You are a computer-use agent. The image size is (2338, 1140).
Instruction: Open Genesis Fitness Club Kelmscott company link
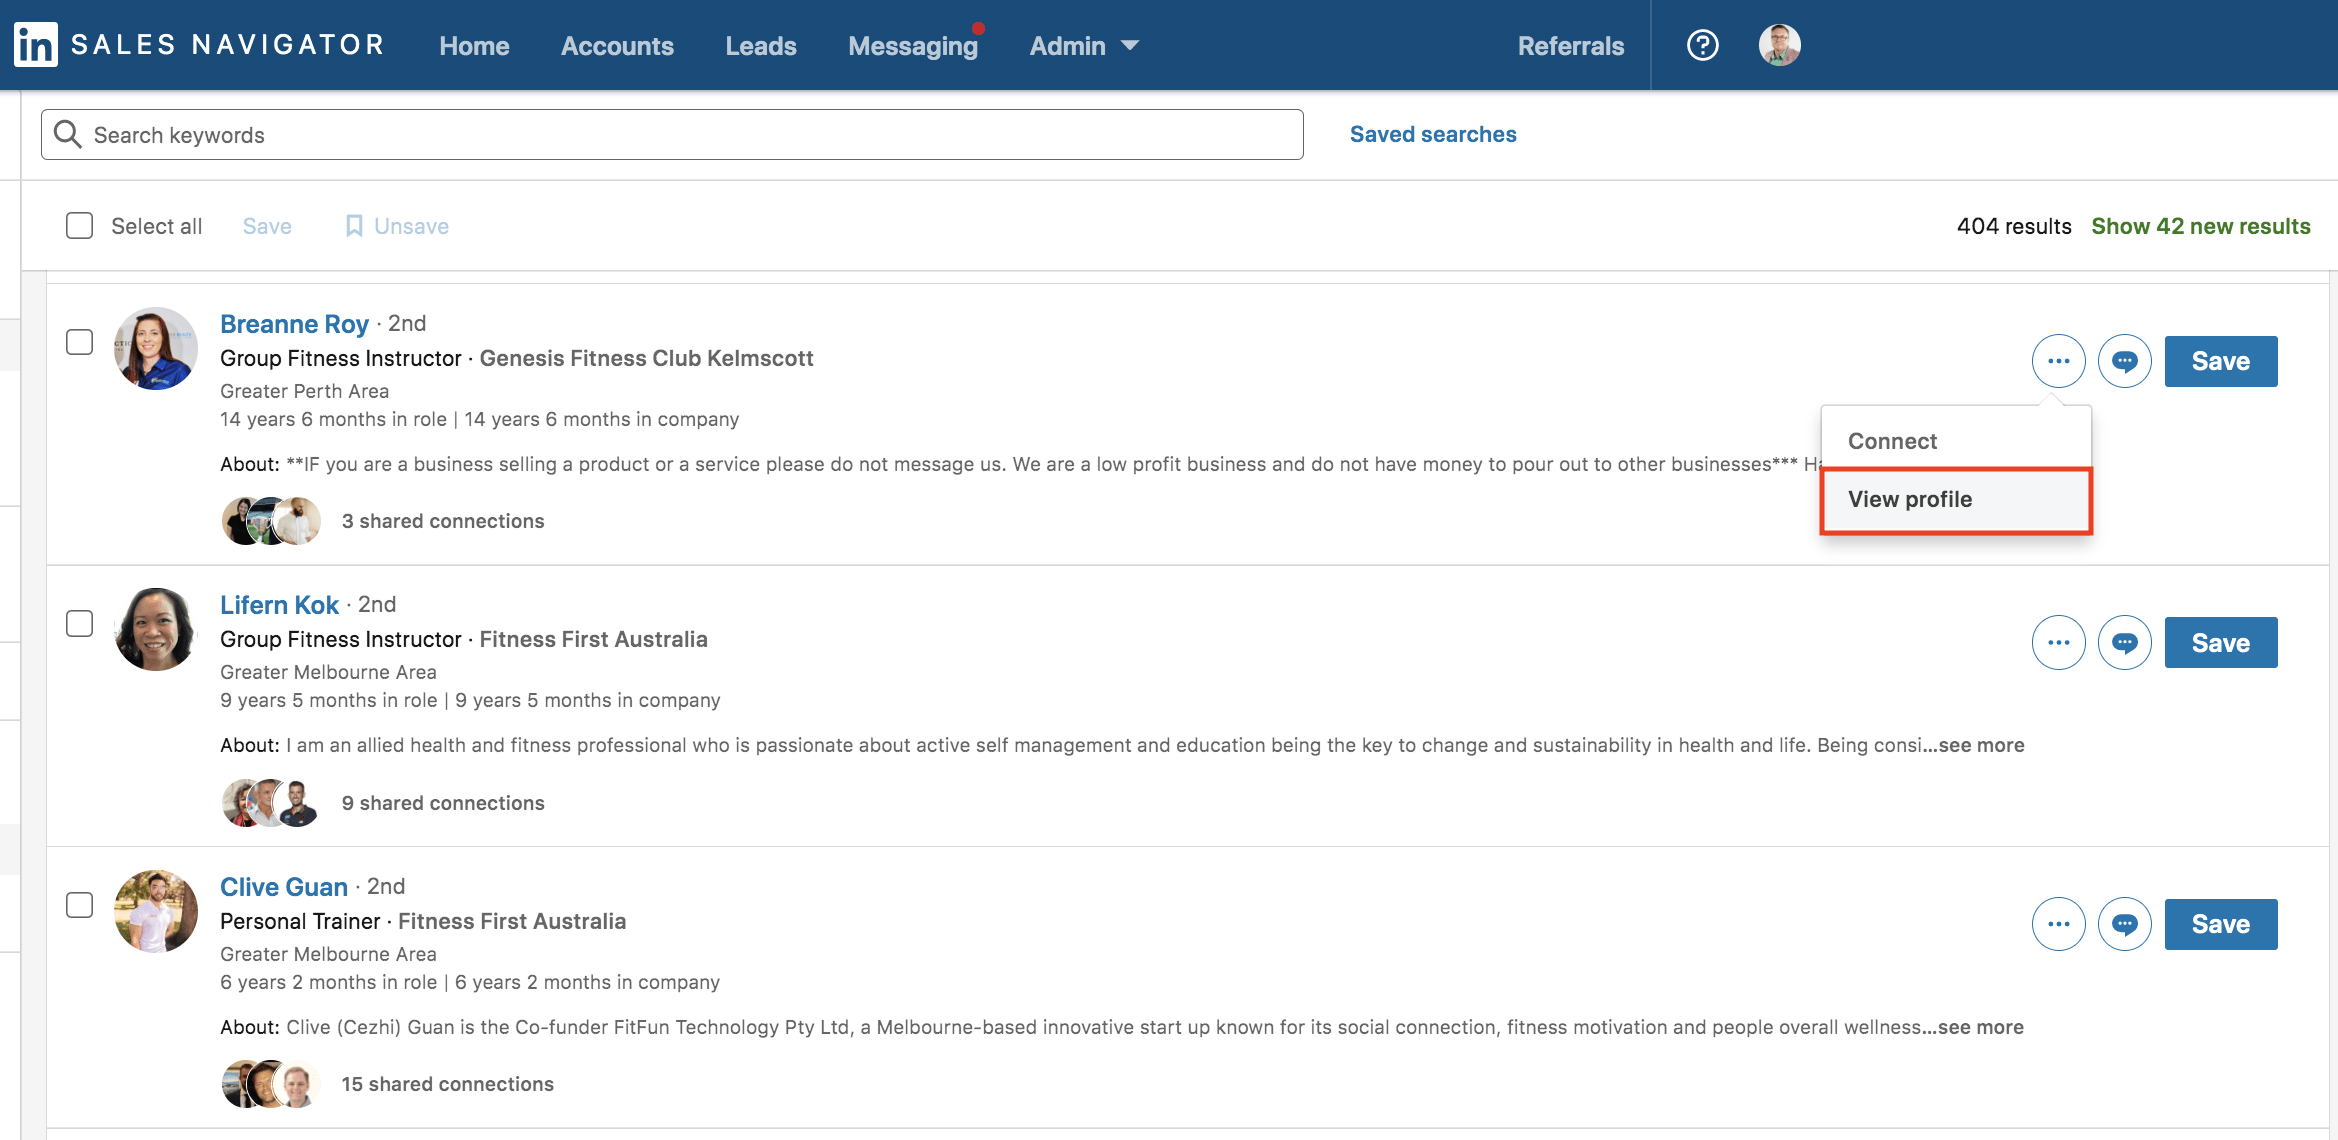click(646, 358)
